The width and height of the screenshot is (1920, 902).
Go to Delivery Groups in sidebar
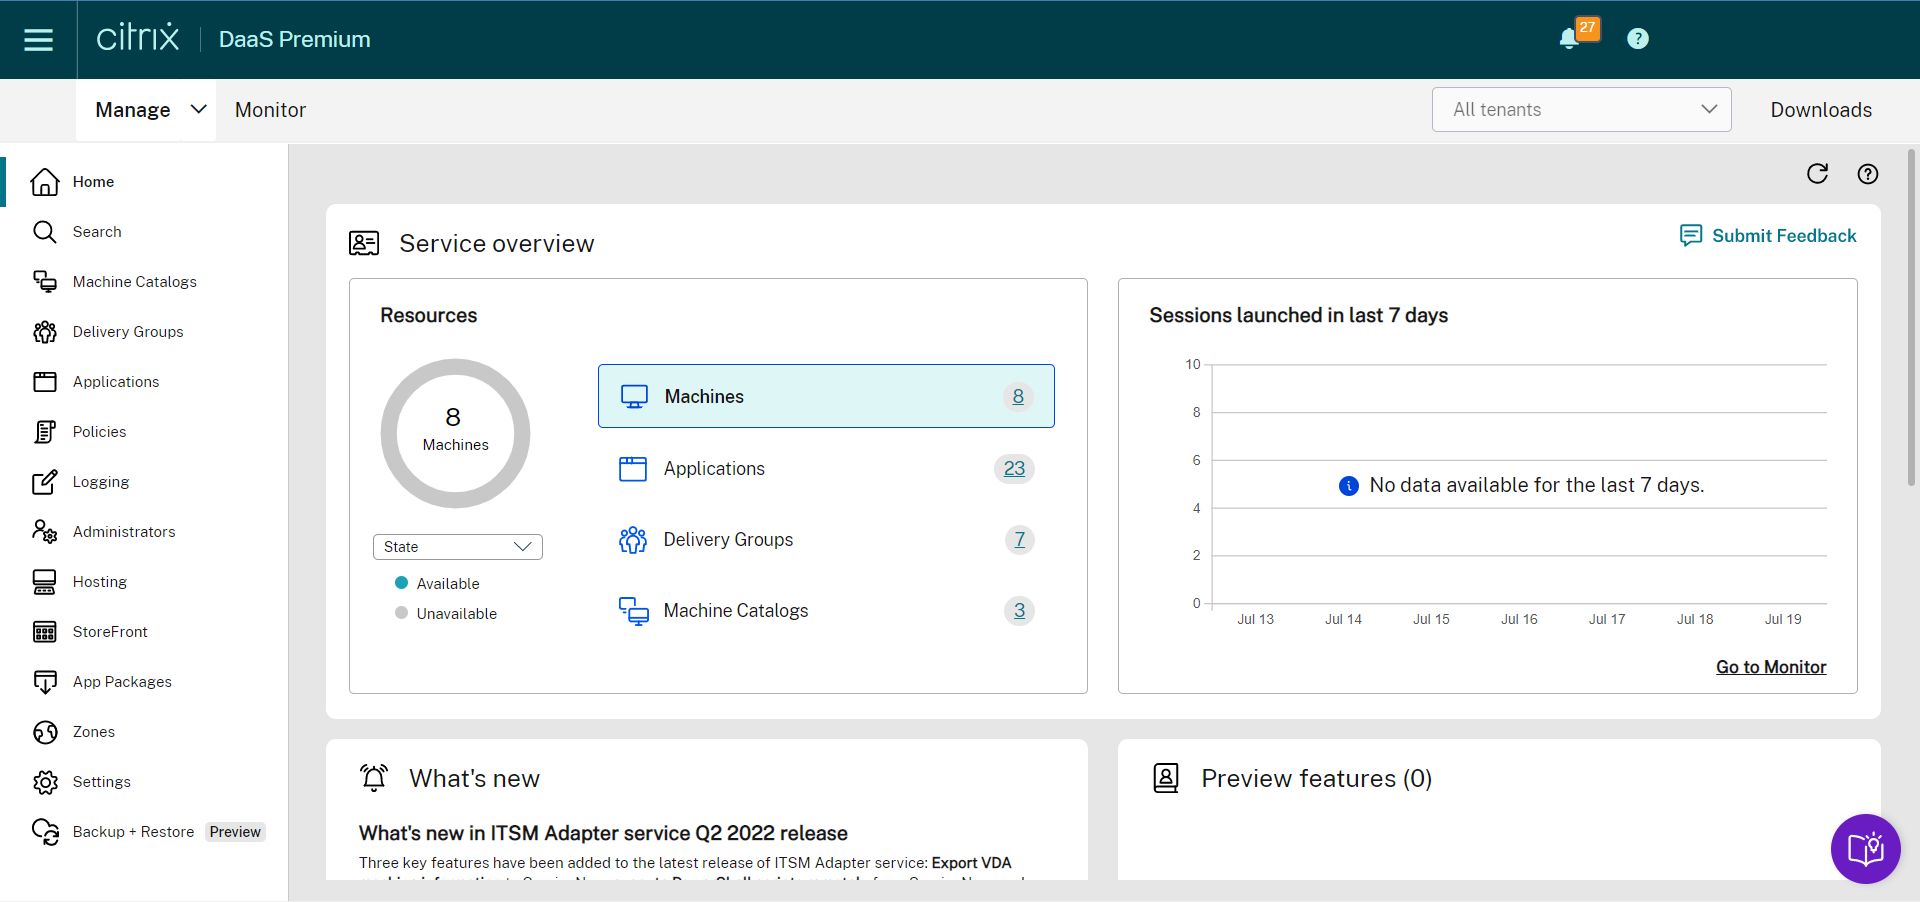pyautogui.click(x=127, y=332)
